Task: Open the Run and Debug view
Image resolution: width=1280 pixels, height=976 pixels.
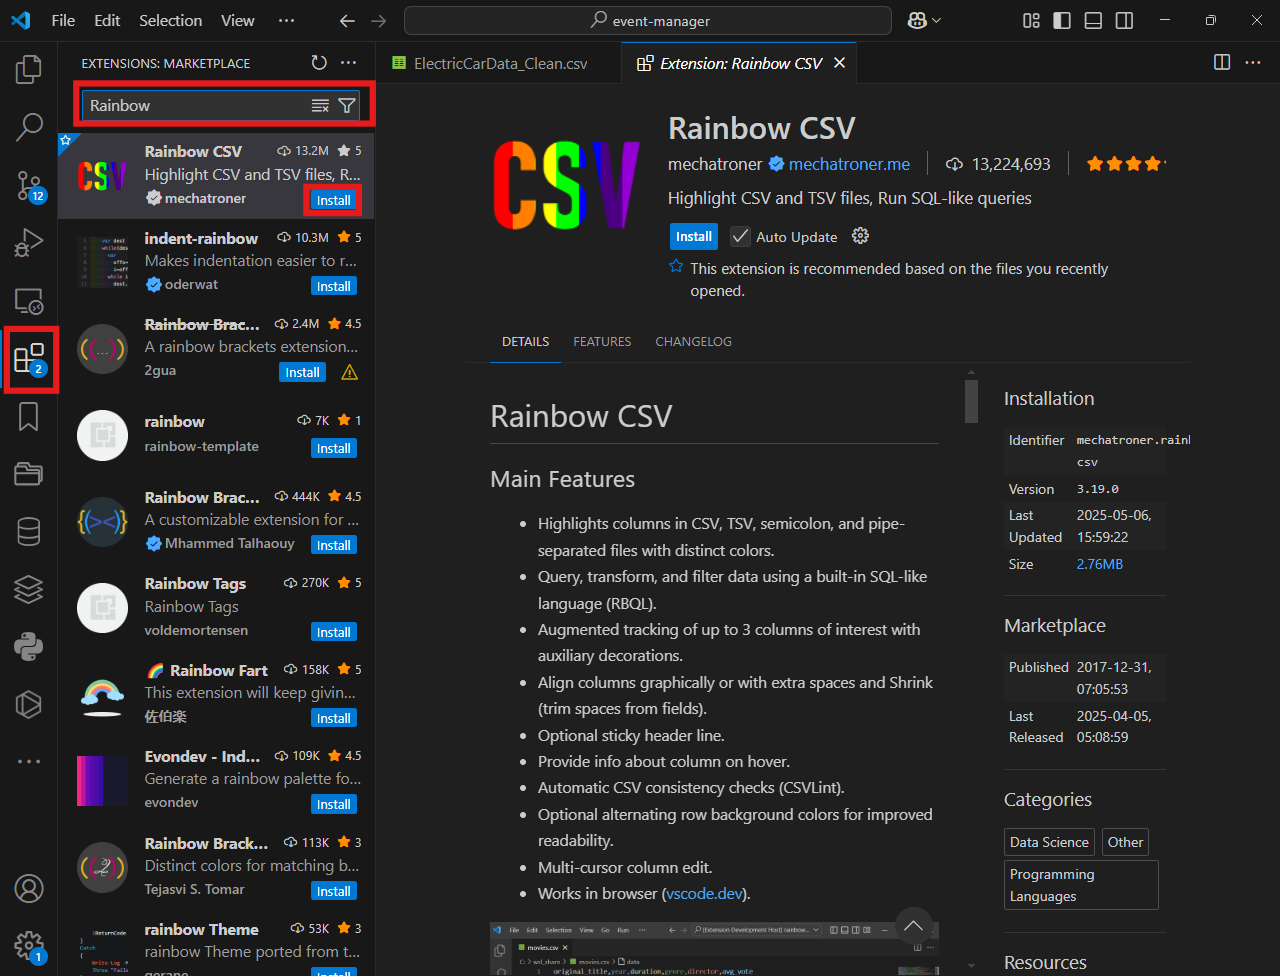Action: click(29, 242)
